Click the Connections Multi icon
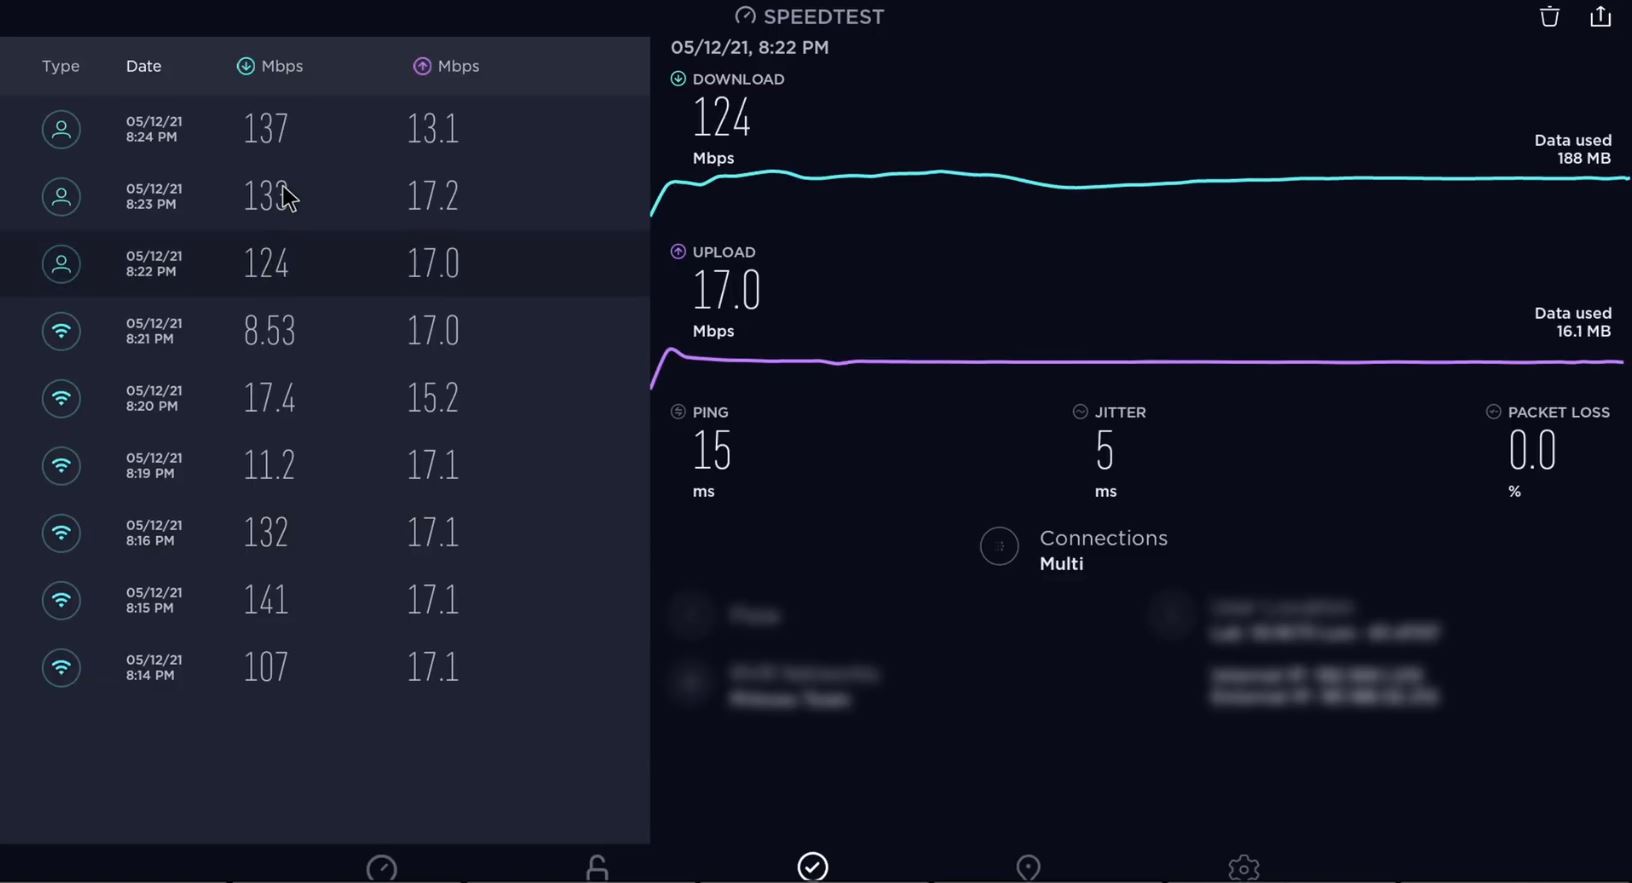The height and width of the screenshot is (883, 1632). click(x=999, y=546)
